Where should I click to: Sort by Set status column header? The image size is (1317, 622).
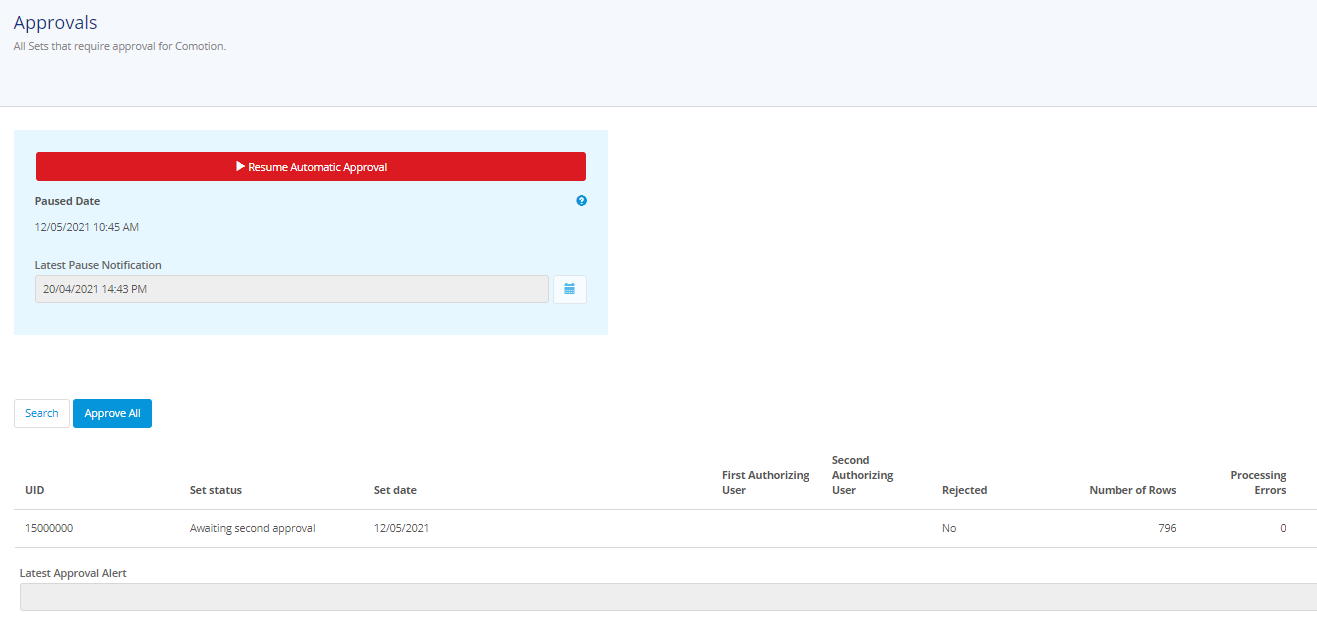point(216,490)
